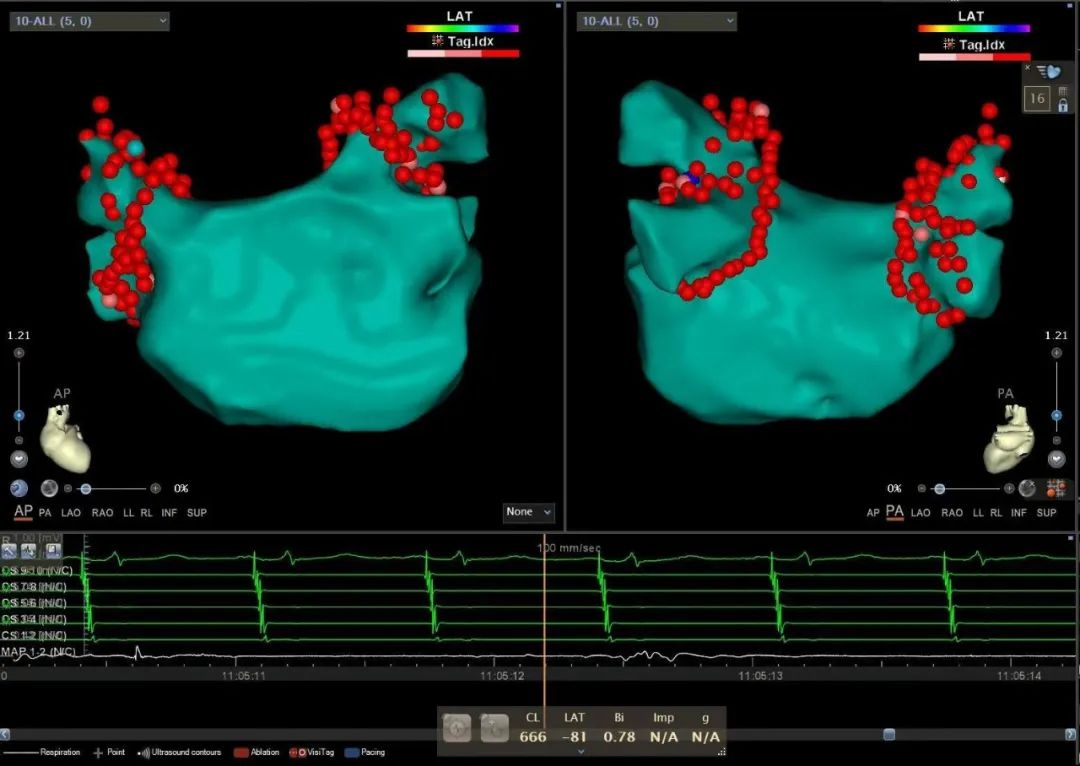Toggle the Pacing legend marker
1080x766 pixels.
tap(351, 752)
